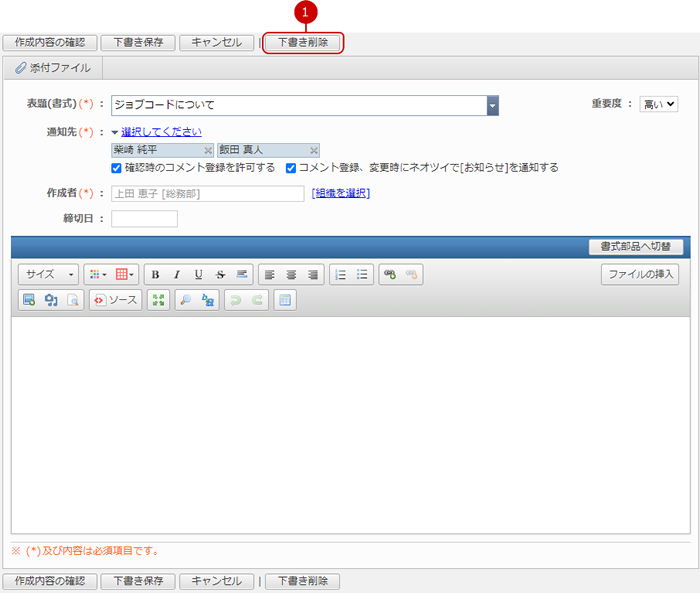
Task: Click bottom 下書き削除 button
Action: [x=303, y=581]
